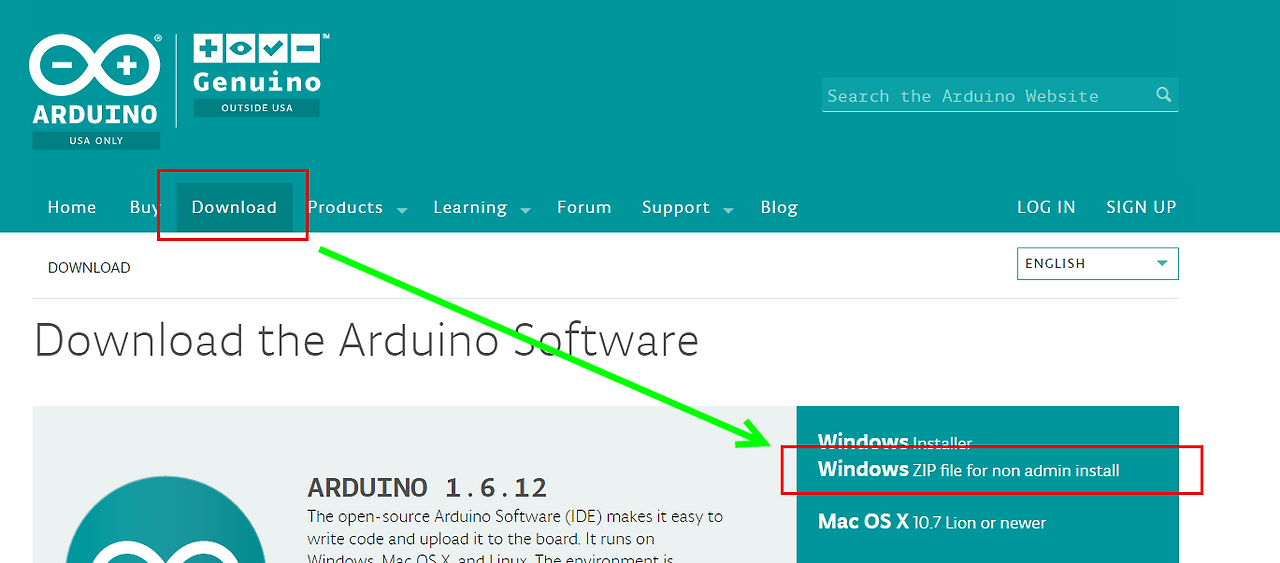Click the search magnifier icon
Image resolution: width=1280 pixels, height=563 pixels.
(x=1164, y=95)
